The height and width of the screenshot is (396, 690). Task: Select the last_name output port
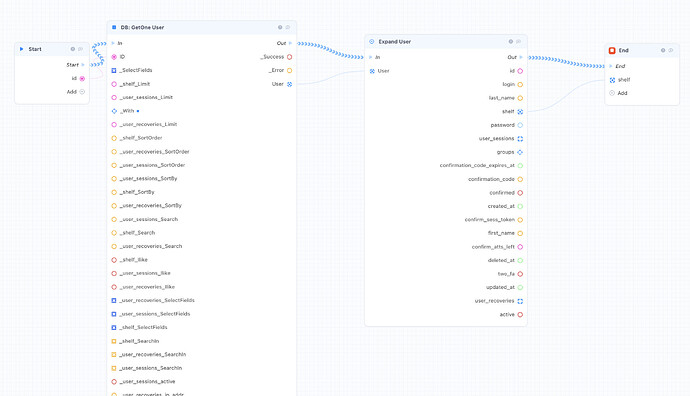(x=520, y=98)
